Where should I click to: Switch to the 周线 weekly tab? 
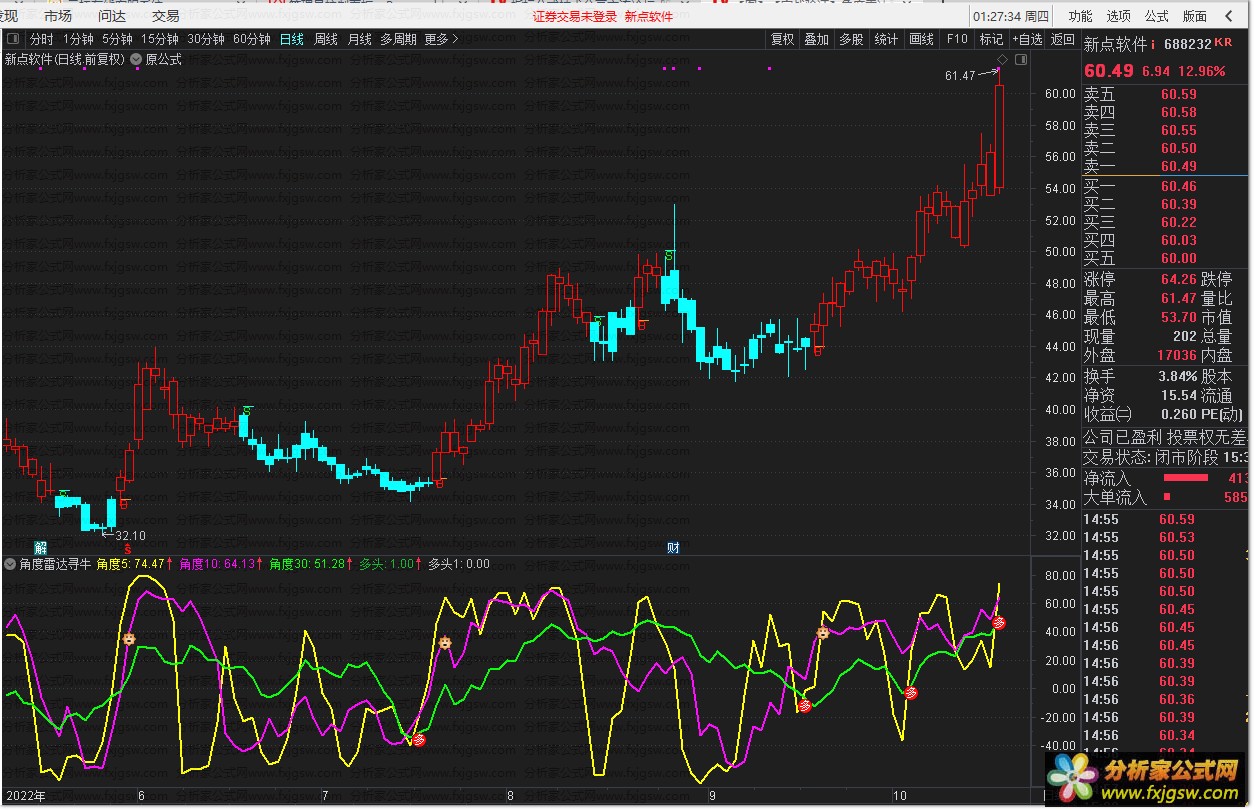(x=326, y=39)
